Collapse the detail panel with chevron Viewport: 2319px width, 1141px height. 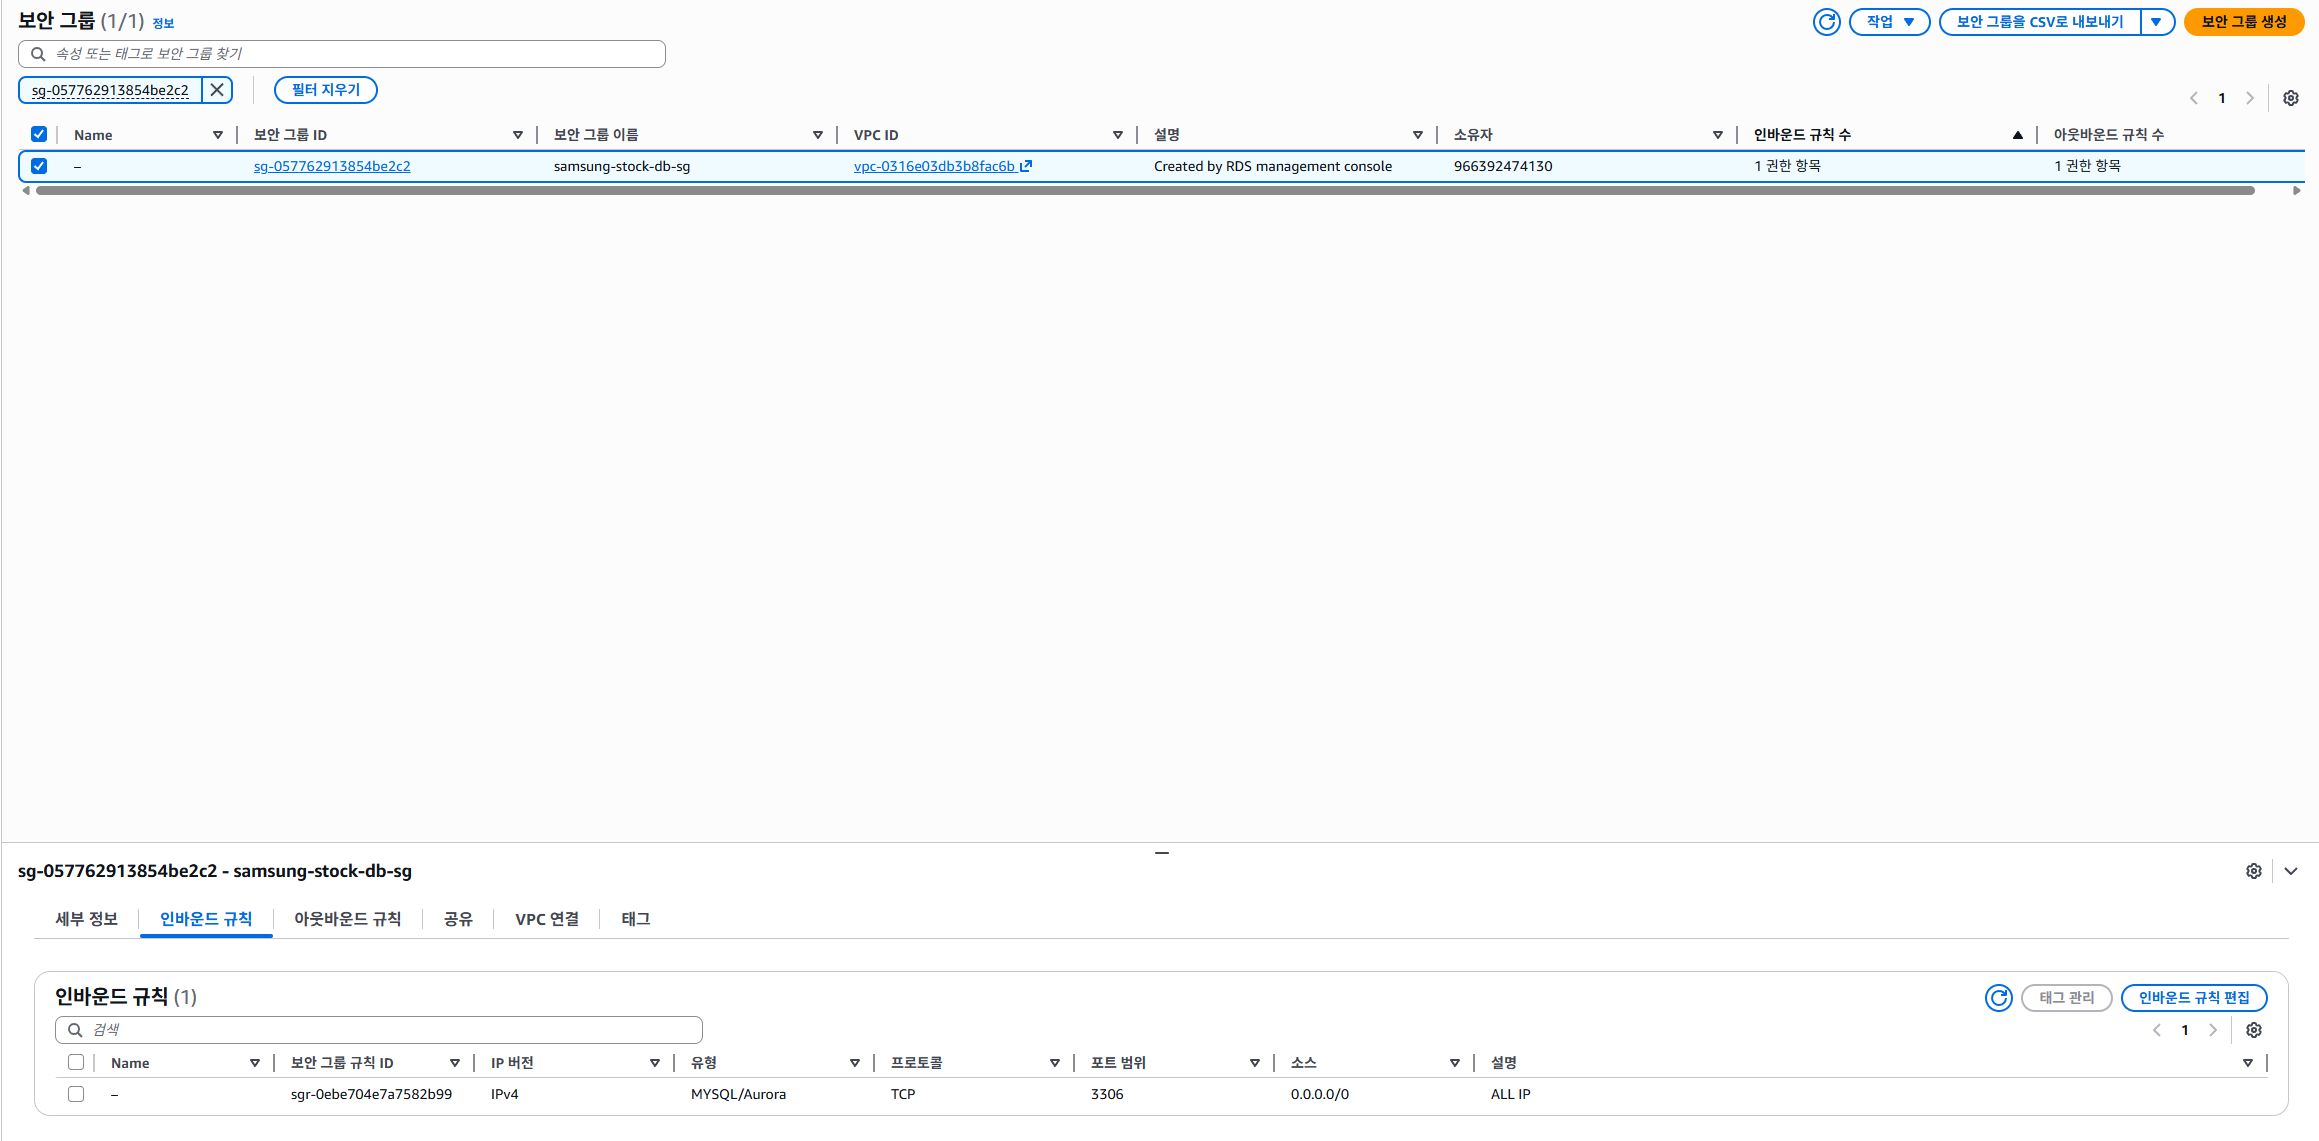(x=2290, y=871)
